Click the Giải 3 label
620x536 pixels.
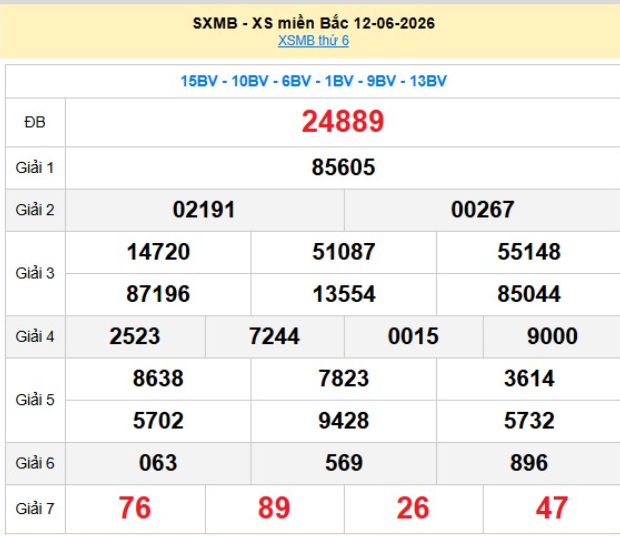pyautogui.click(x=35, y=273)
